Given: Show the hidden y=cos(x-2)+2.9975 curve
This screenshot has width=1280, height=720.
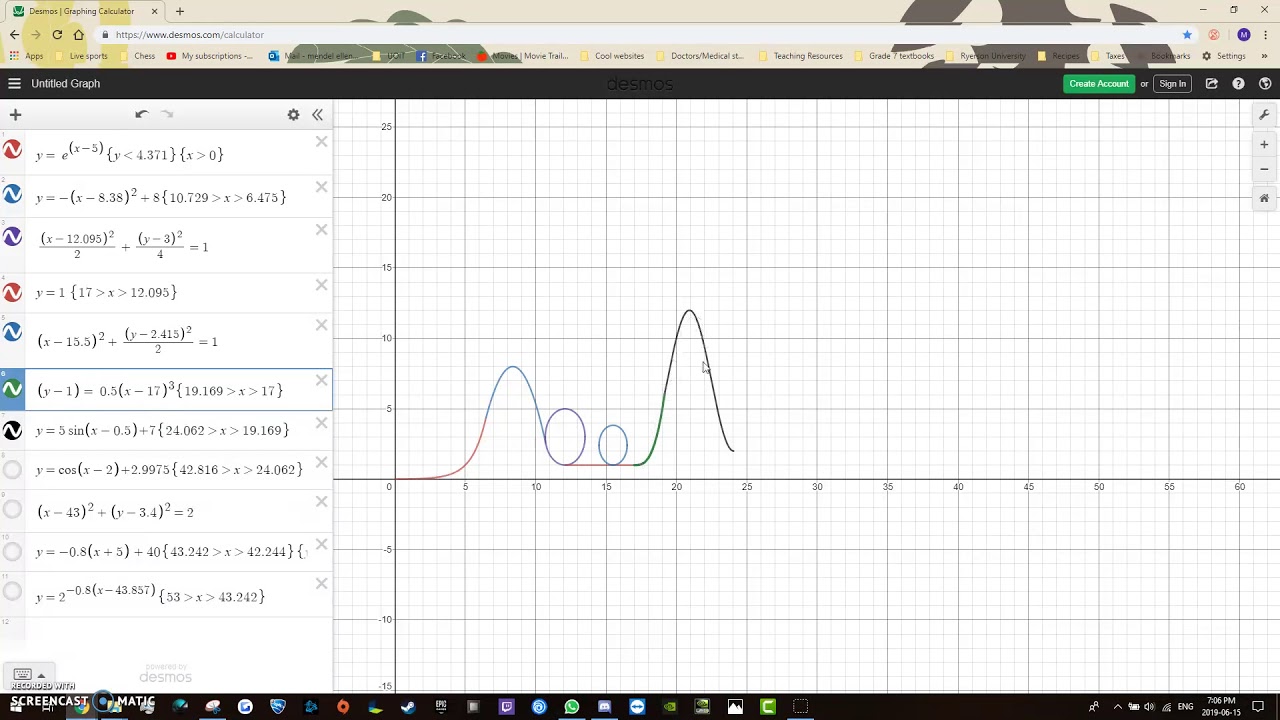Looking at the screenshot, I should pyautogui.click(x=12, y=469).
